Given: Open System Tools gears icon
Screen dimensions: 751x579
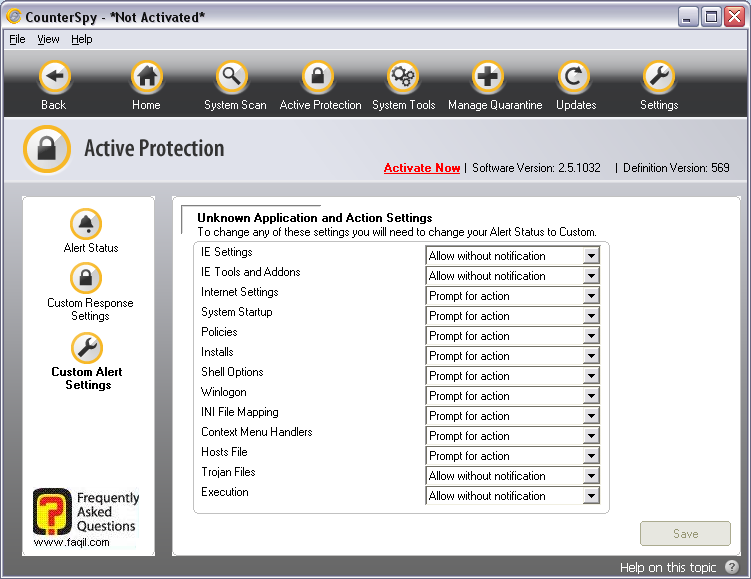Looking at the screenshot, I should [403, 77].
